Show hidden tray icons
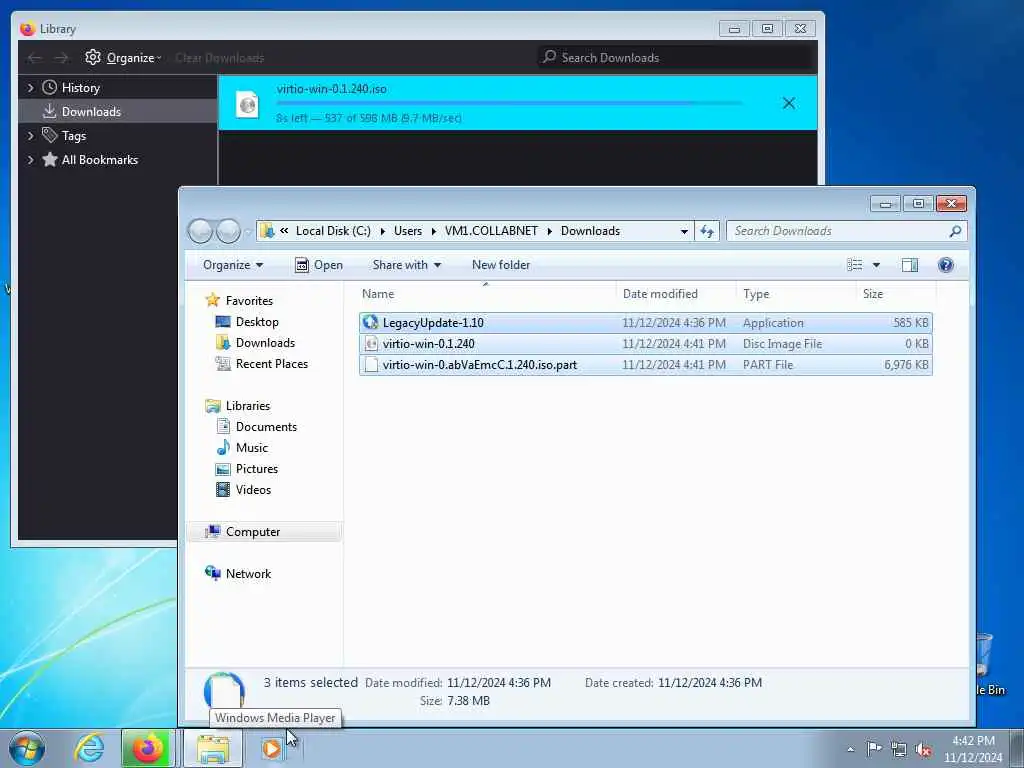 [850, 749]
